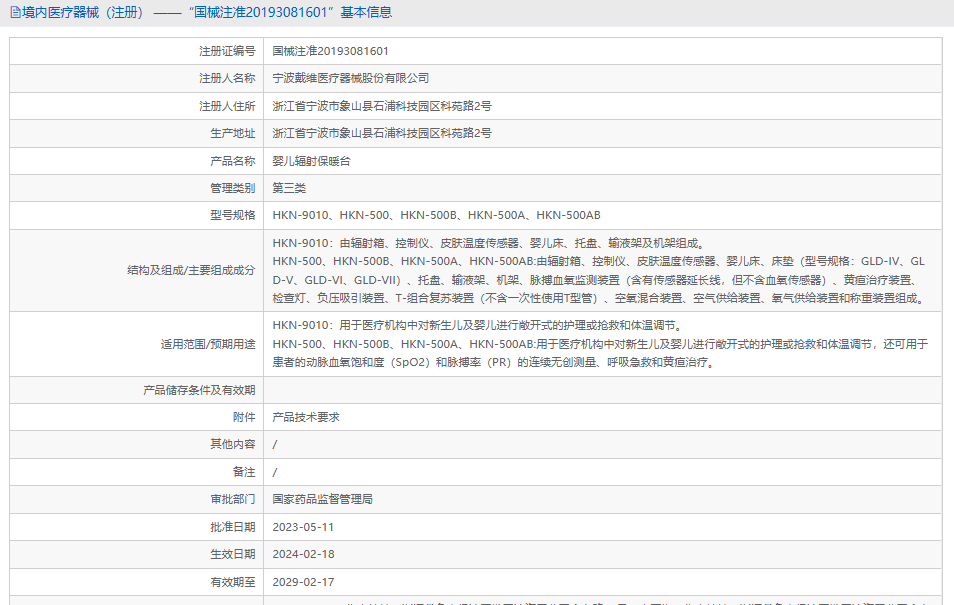Select the 生效日期 label
This screenshot has width=954, height=605.
coord(232,554)
